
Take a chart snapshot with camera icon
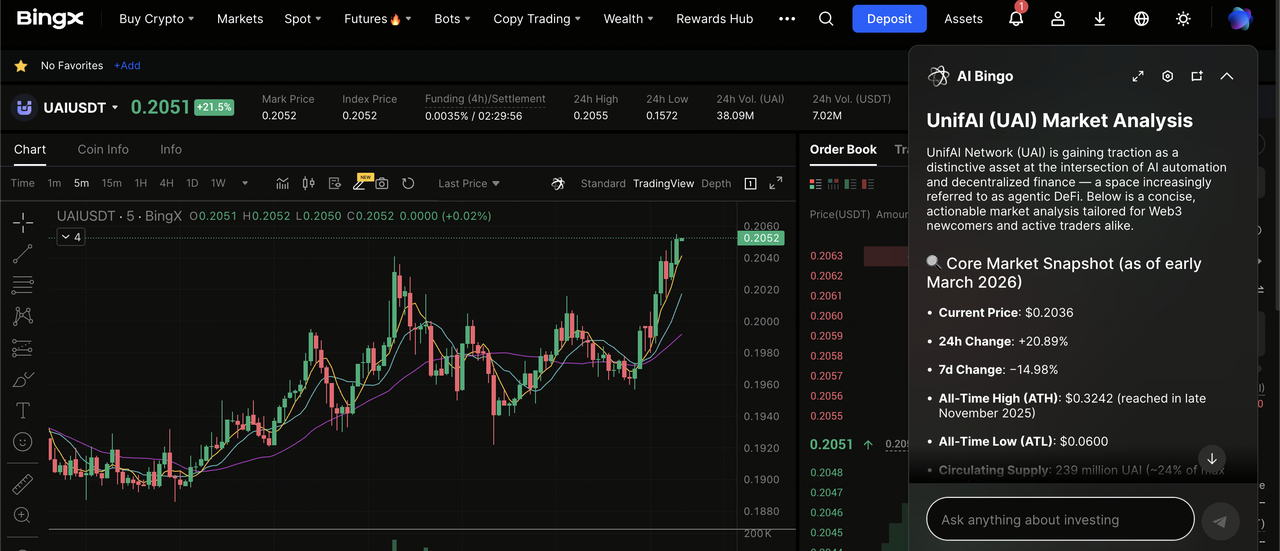click(x=381, y=183)
